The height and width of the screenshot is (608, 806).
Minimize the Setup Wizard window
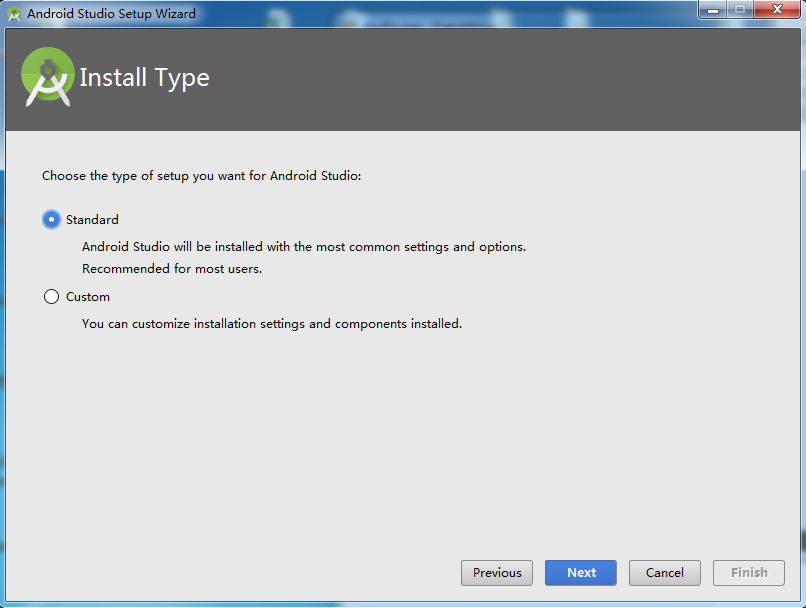pos(712,9)
